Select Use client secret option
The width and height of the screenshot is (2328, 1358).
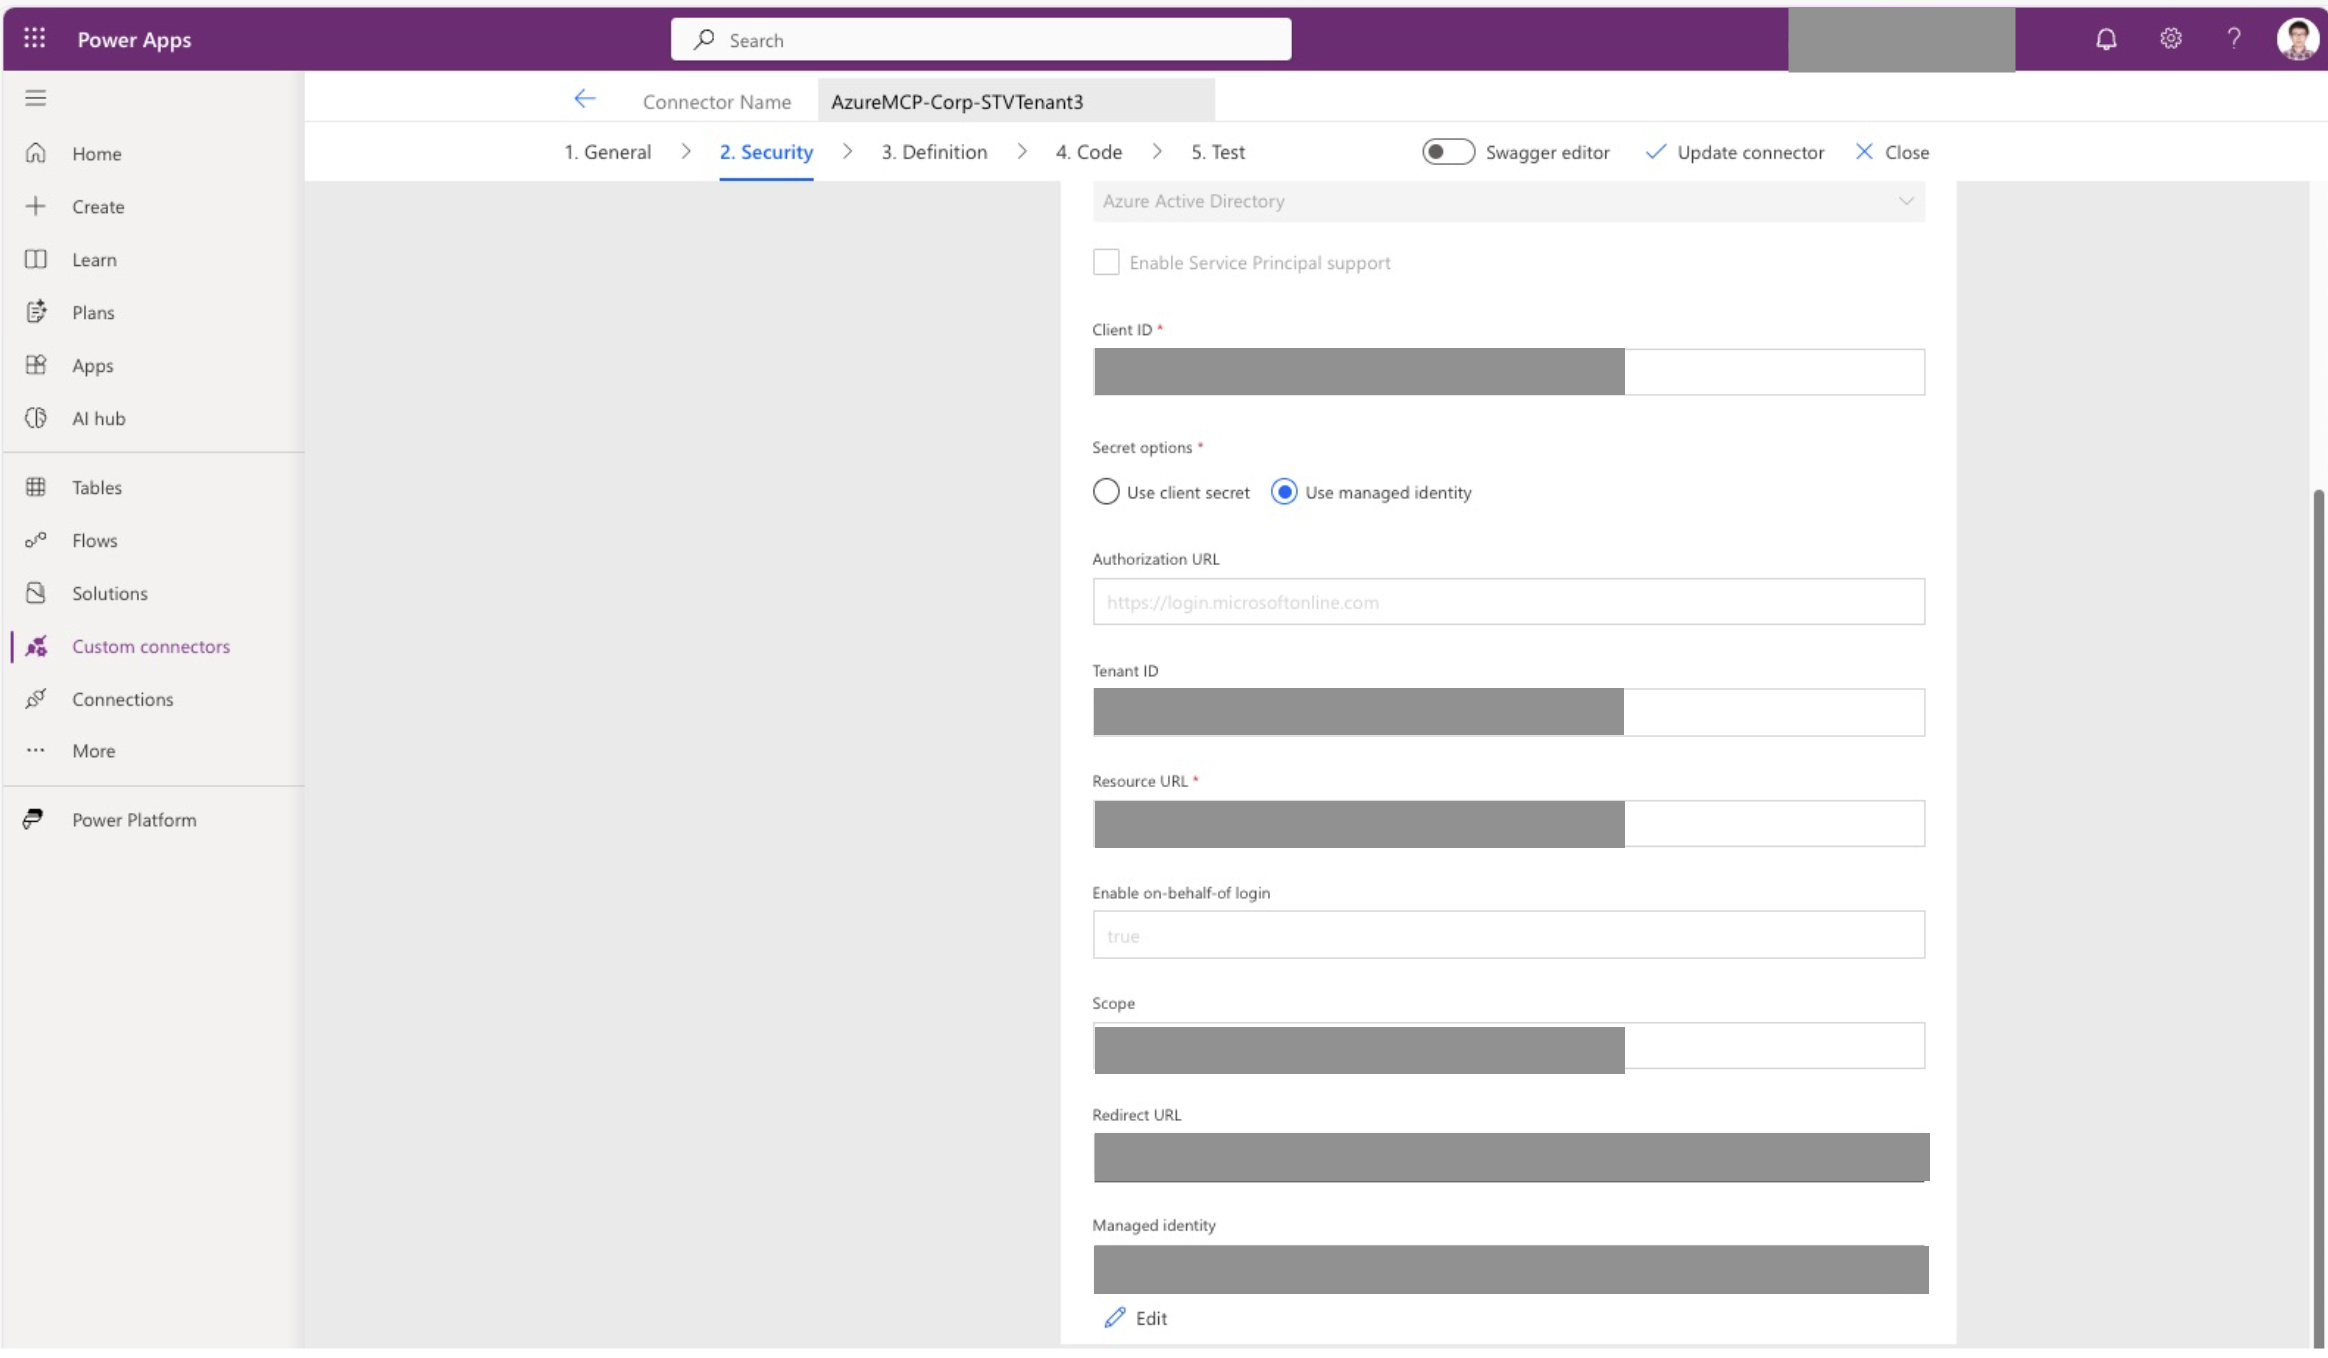click(x=1105, y=491)
